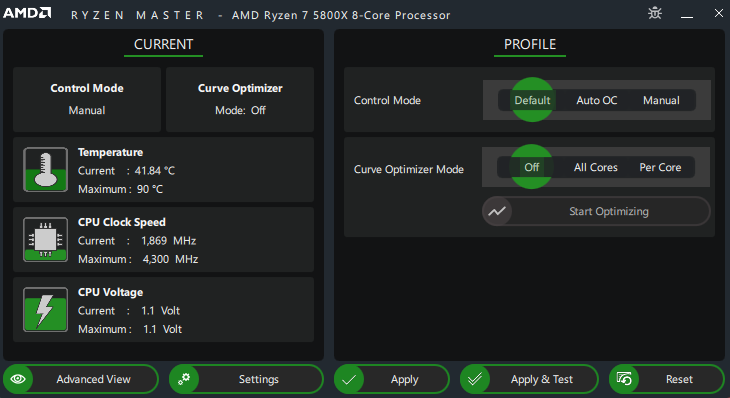This screenshot has height=398, width=730.
Task: Click the Start Optimizing graph icon
Action: coord(497,211)
